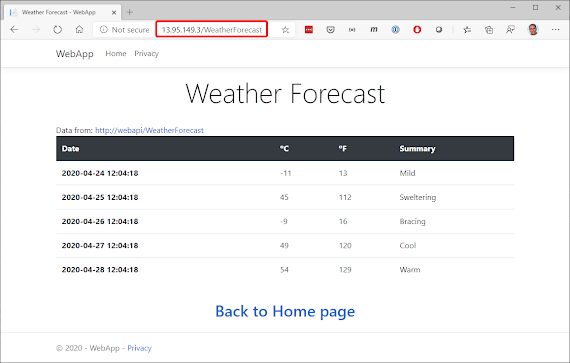Open the italic m extension icon

[374, 30]
